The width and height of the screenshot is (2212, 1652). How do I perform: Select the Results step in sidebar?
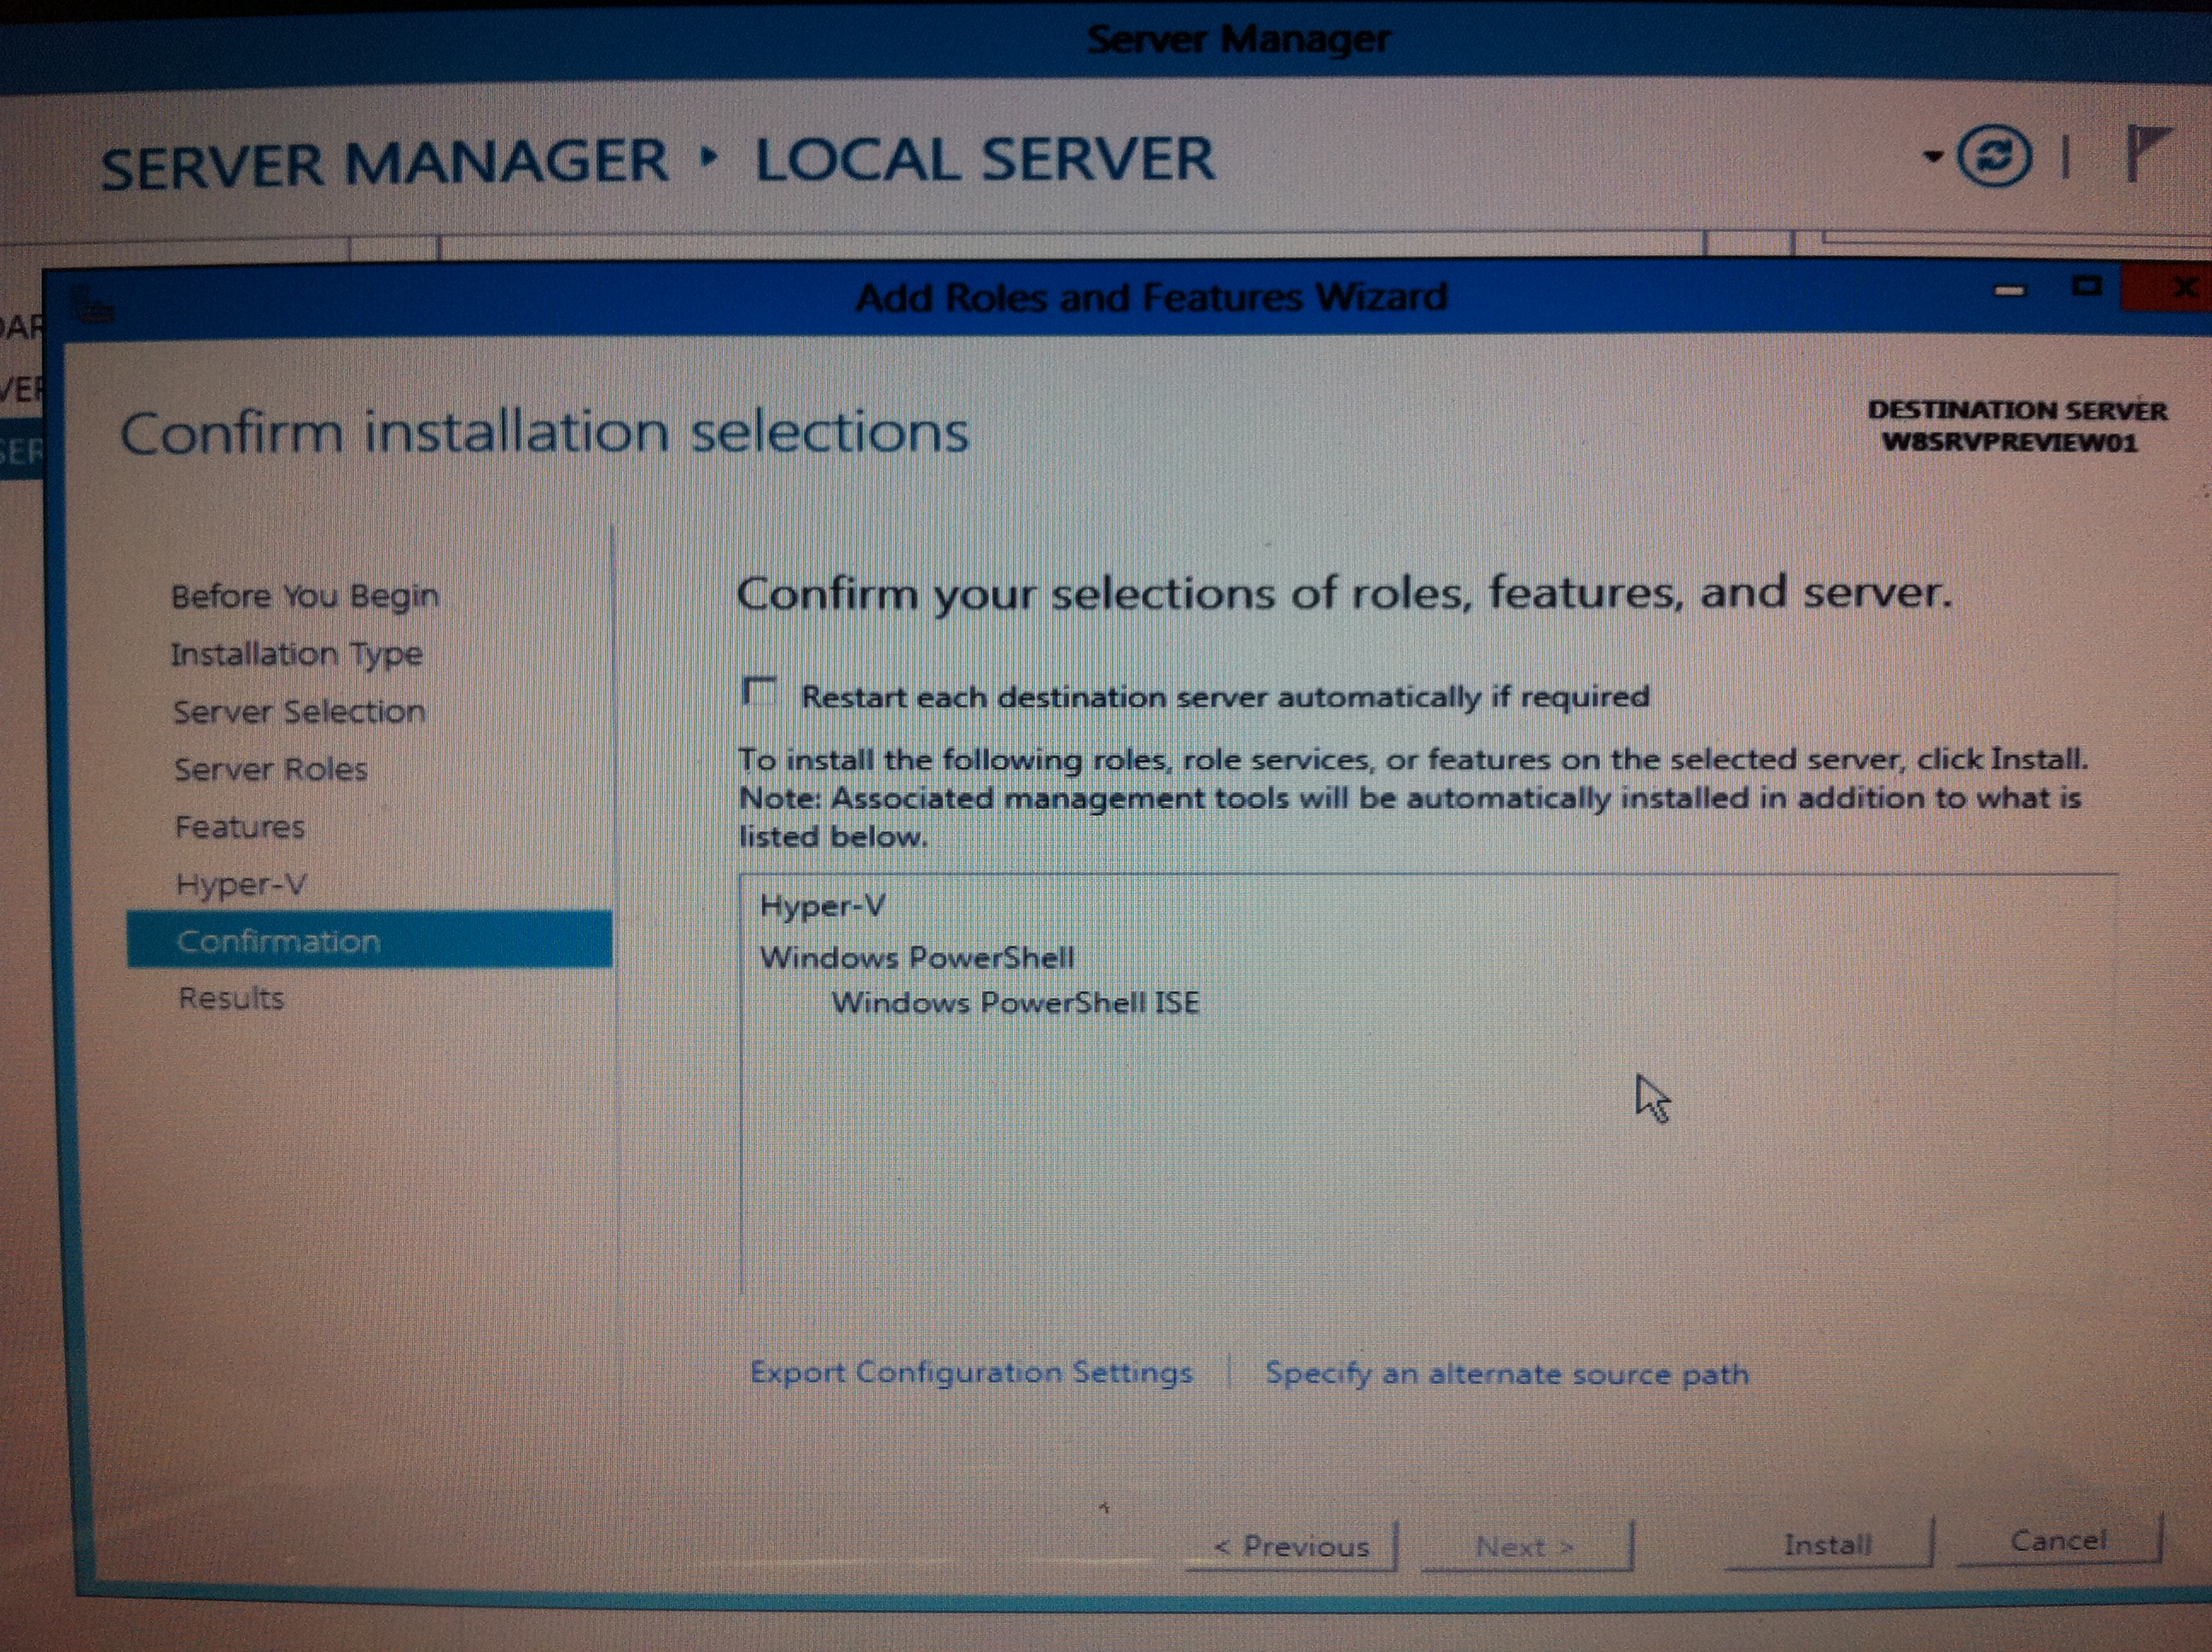pos(231,998)
